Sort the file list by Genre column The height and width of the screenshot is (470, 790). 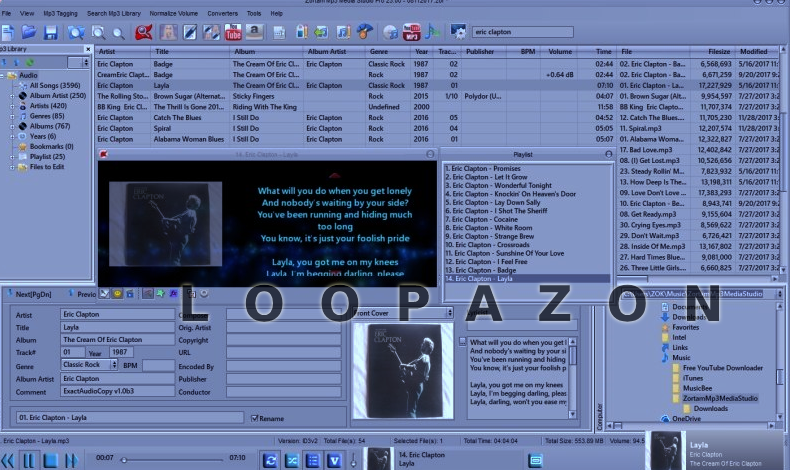tap(388, 51)
